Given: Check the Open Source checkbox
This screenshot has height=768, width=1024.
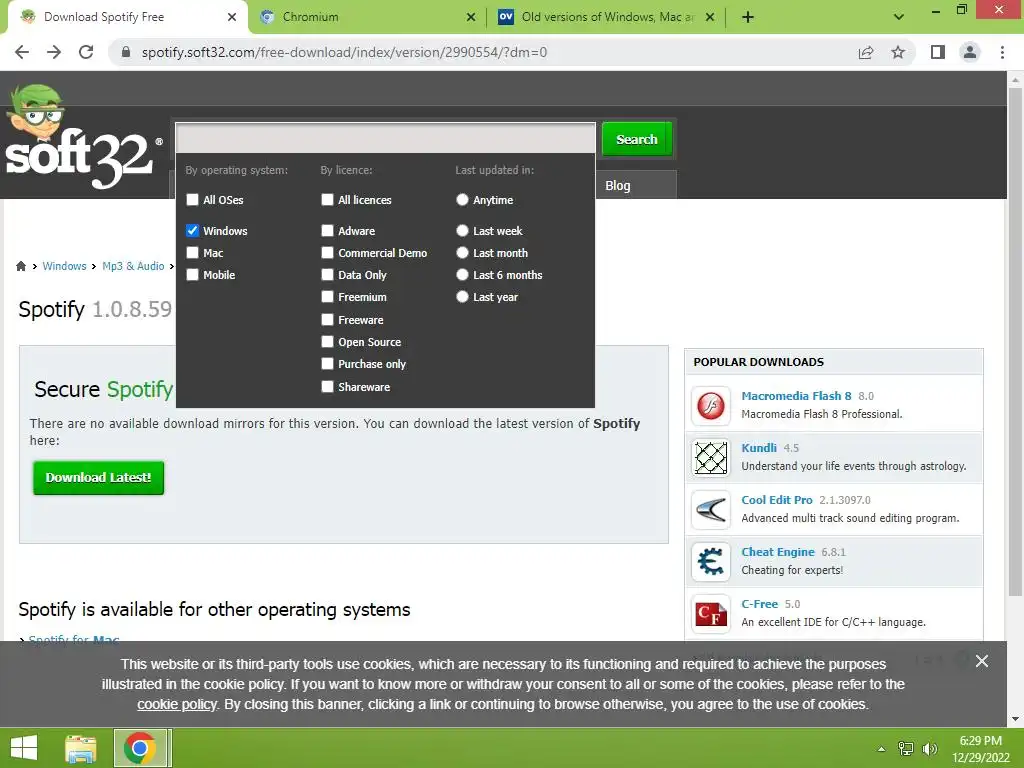Looking at the screenshot, I should 327,341.
